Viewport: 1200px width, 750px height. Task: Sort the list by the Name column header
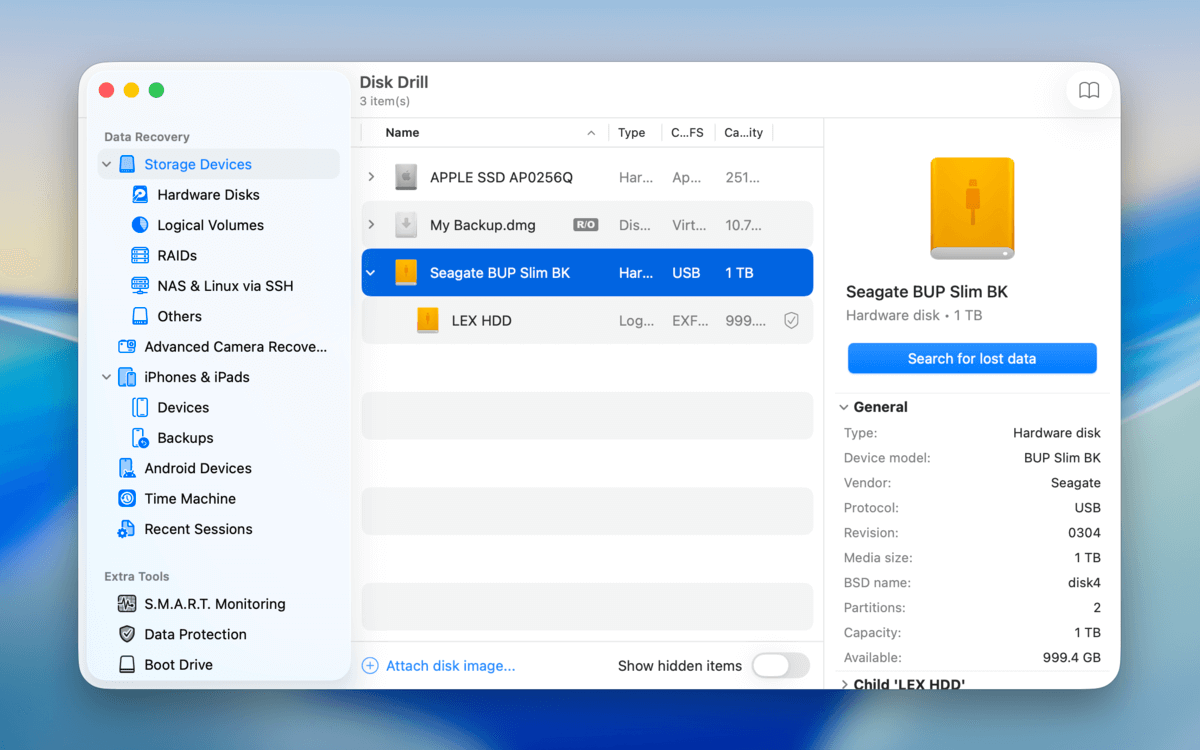point(402,133)
